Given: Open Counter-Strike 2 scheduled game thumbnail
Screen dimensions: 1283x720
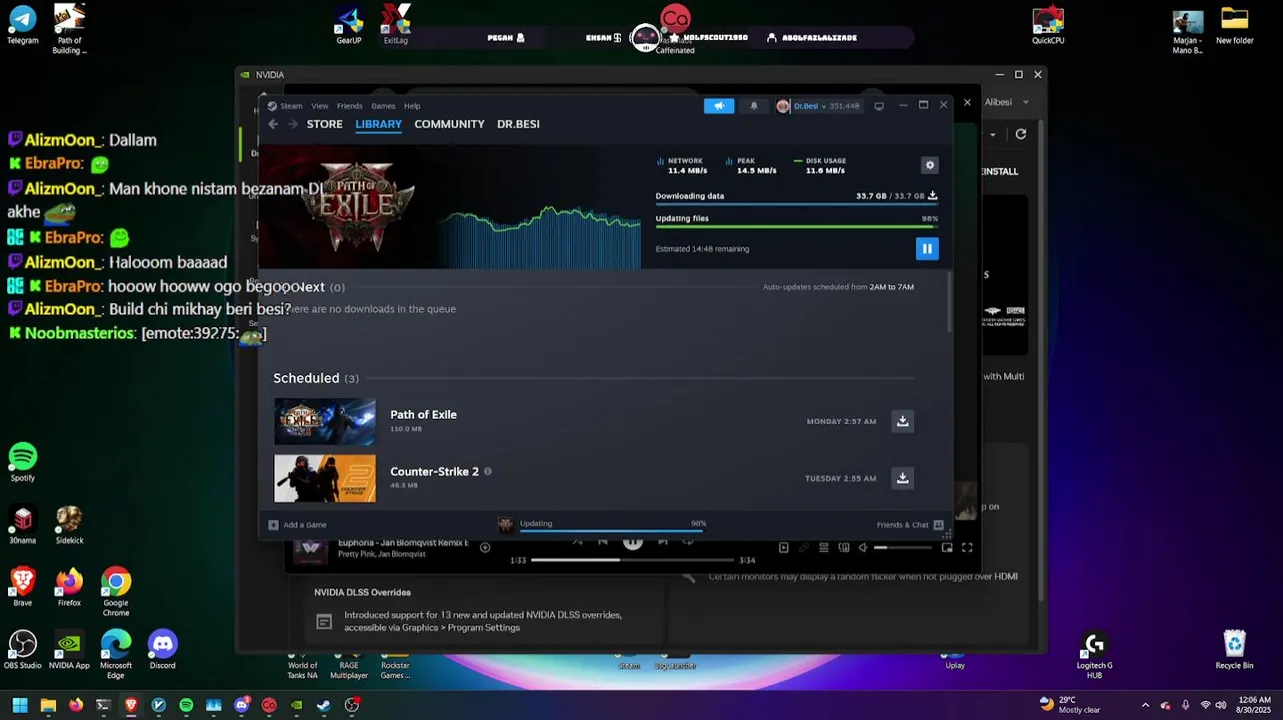Looking at the screenshot, I should (x=325, y=479).
